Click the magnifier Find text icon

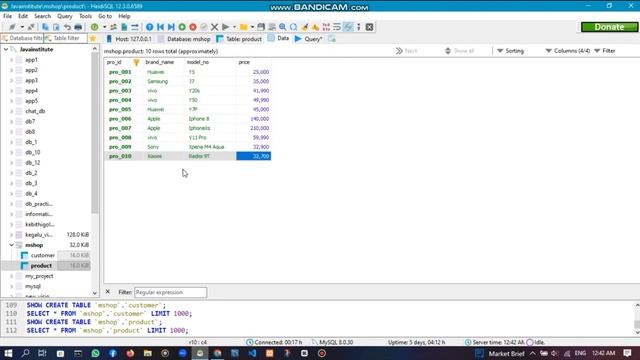[x=282, y=27]
